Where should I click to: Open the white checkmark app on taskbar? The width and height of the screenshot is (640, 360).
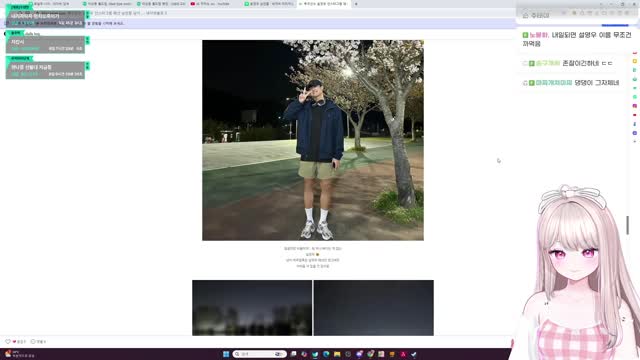tap(414, 354)
